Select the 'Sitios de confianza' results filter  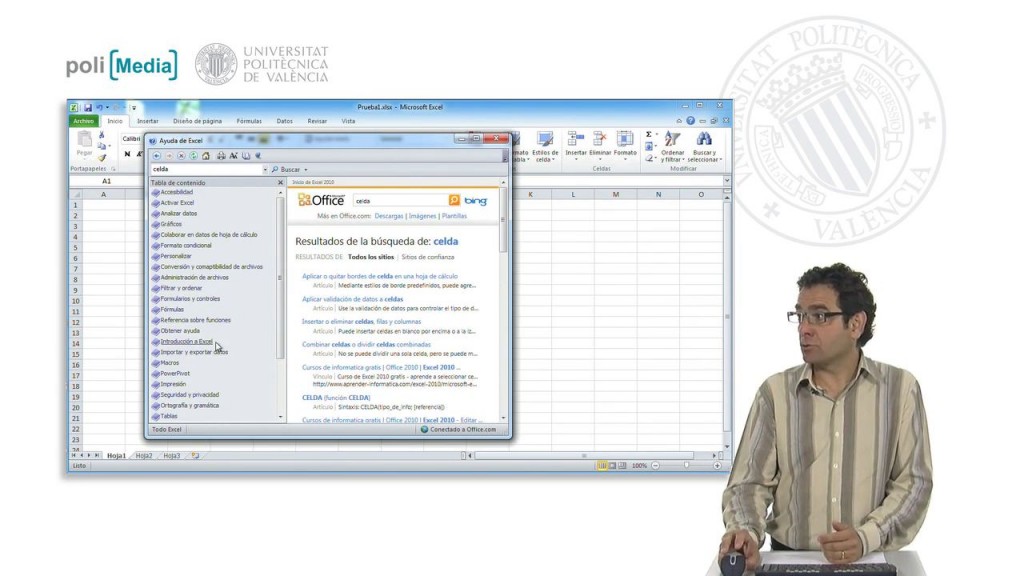(428, 257)
